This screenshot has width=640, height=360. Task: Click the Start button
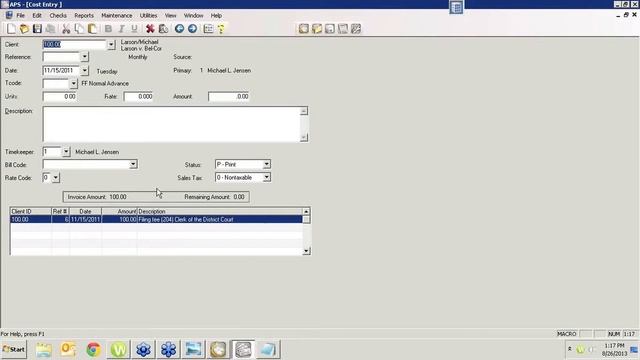coord(14,349)
